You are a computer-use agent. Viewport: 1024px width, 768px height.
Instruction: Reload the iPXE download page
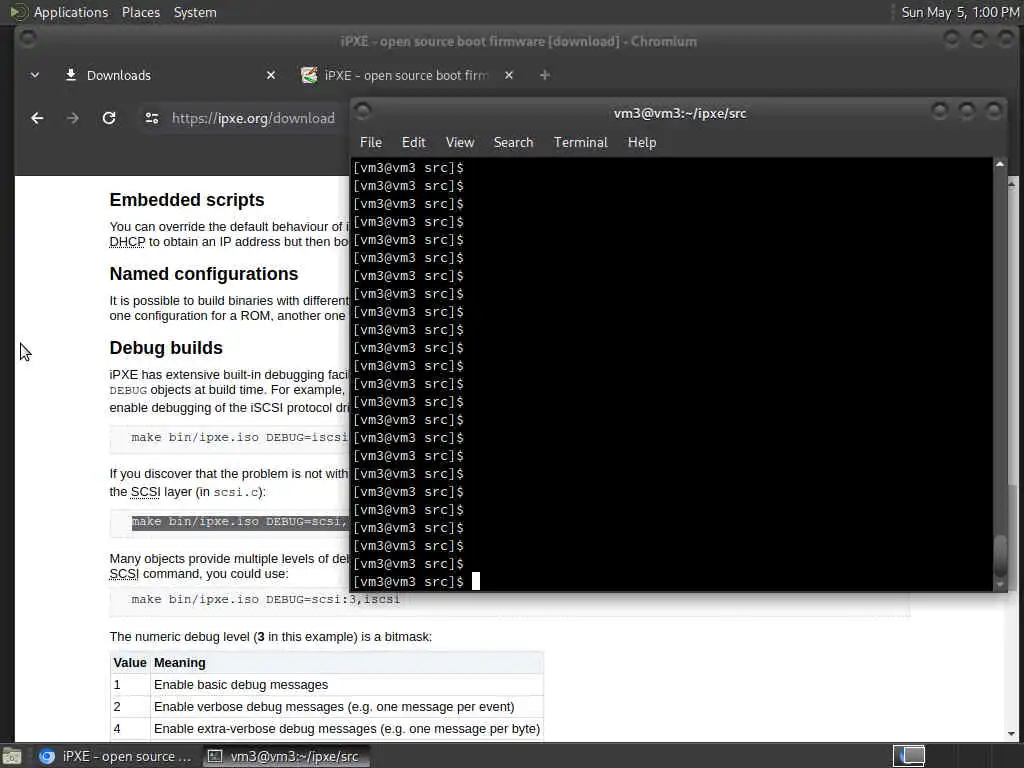pyautogui.click(x=109, y=118)
